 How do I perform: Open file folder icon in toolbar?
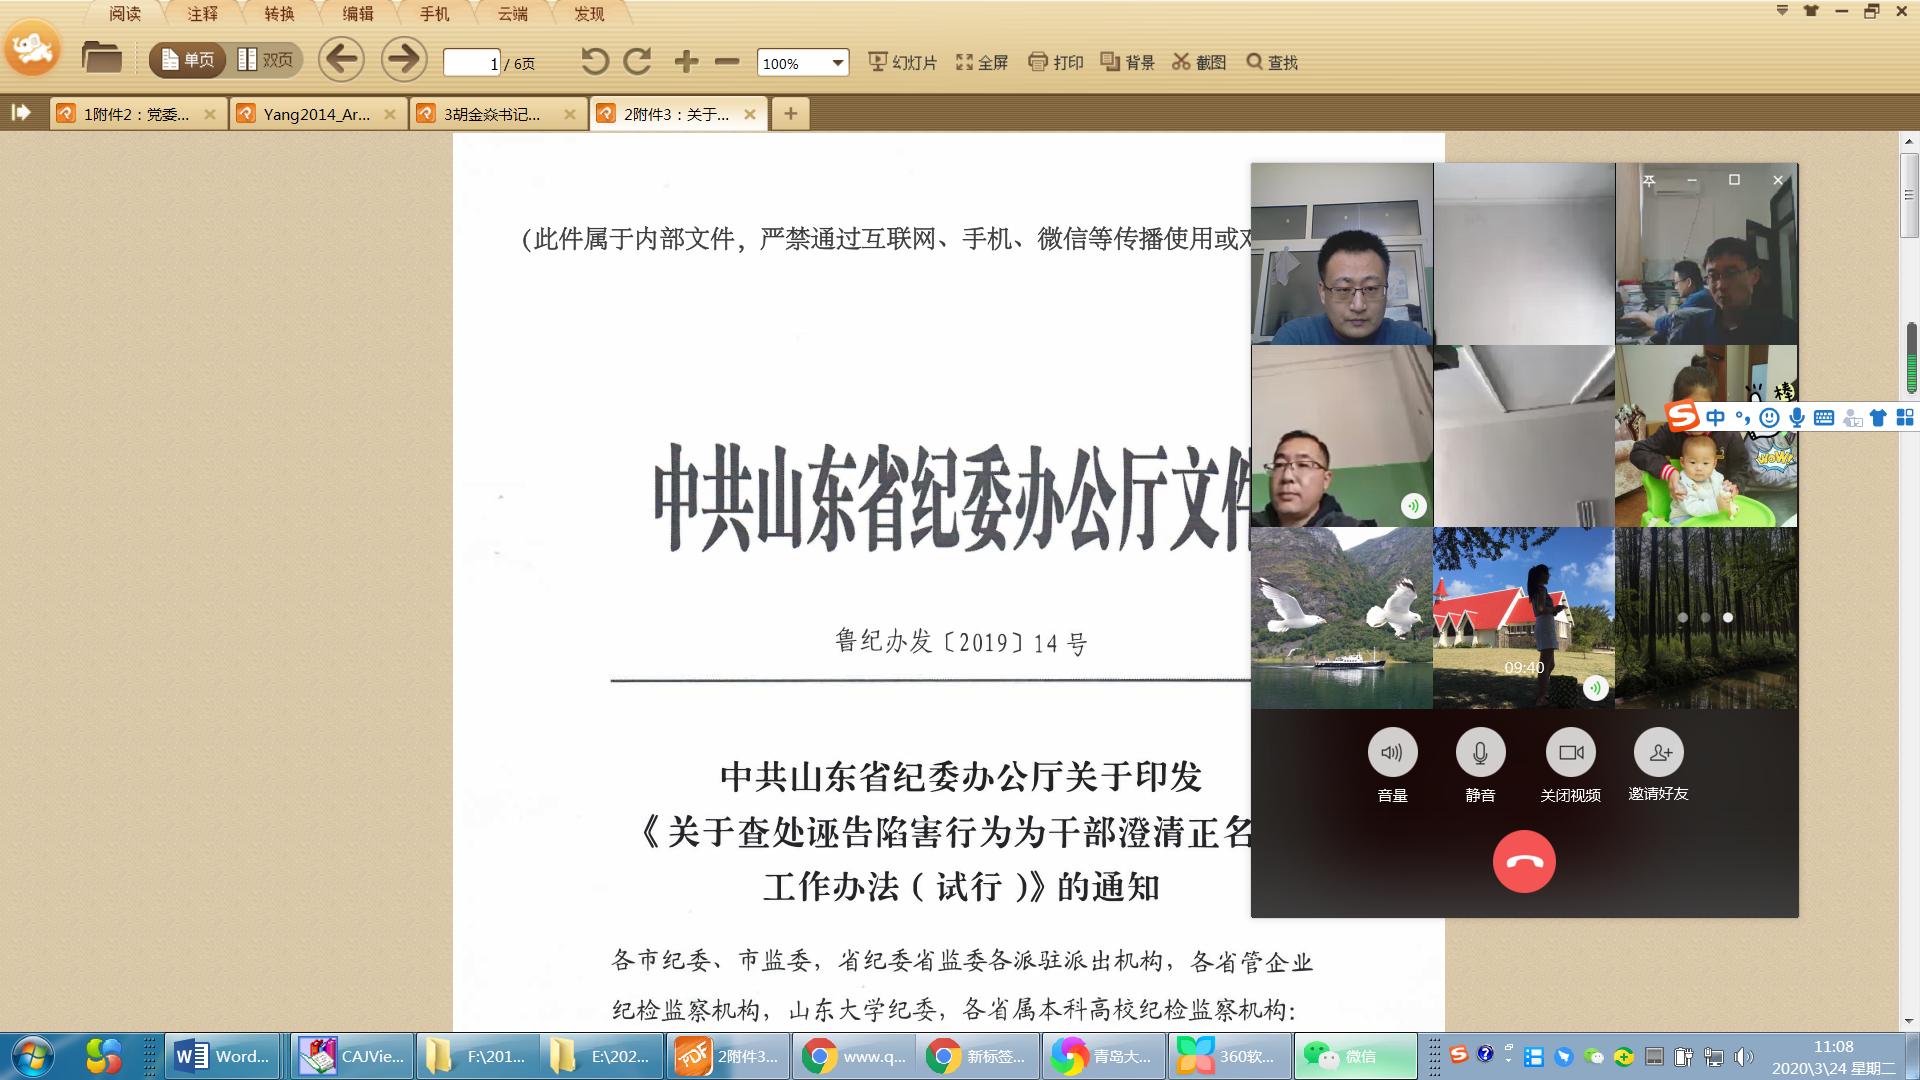[101, 59]
